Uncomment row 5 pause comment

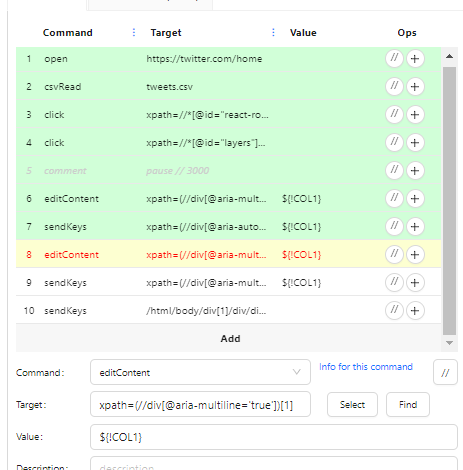pyautogui.click(x=394, y=171)
